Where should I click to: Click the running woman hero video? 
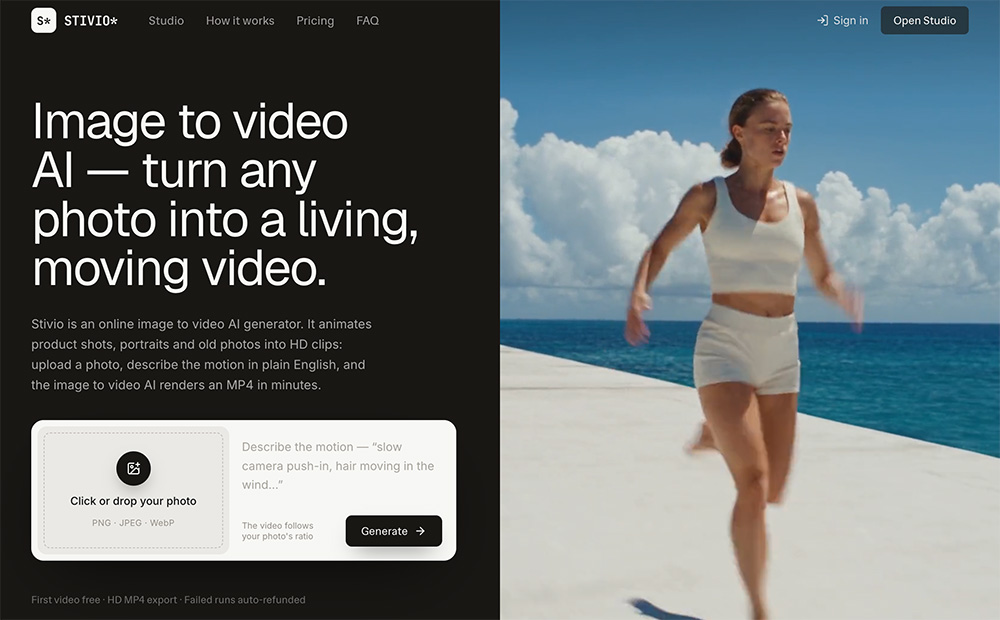(750, 310)
